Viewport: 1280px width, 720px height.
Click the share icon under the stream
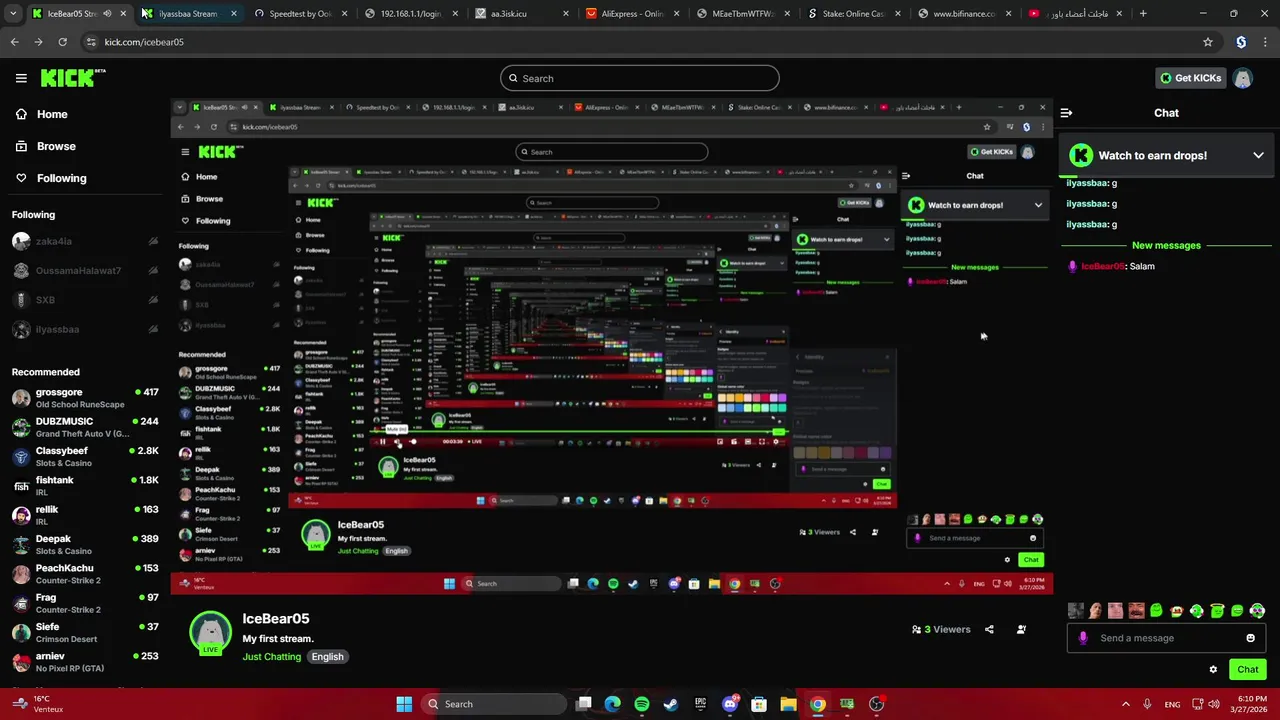click(989, 629)
